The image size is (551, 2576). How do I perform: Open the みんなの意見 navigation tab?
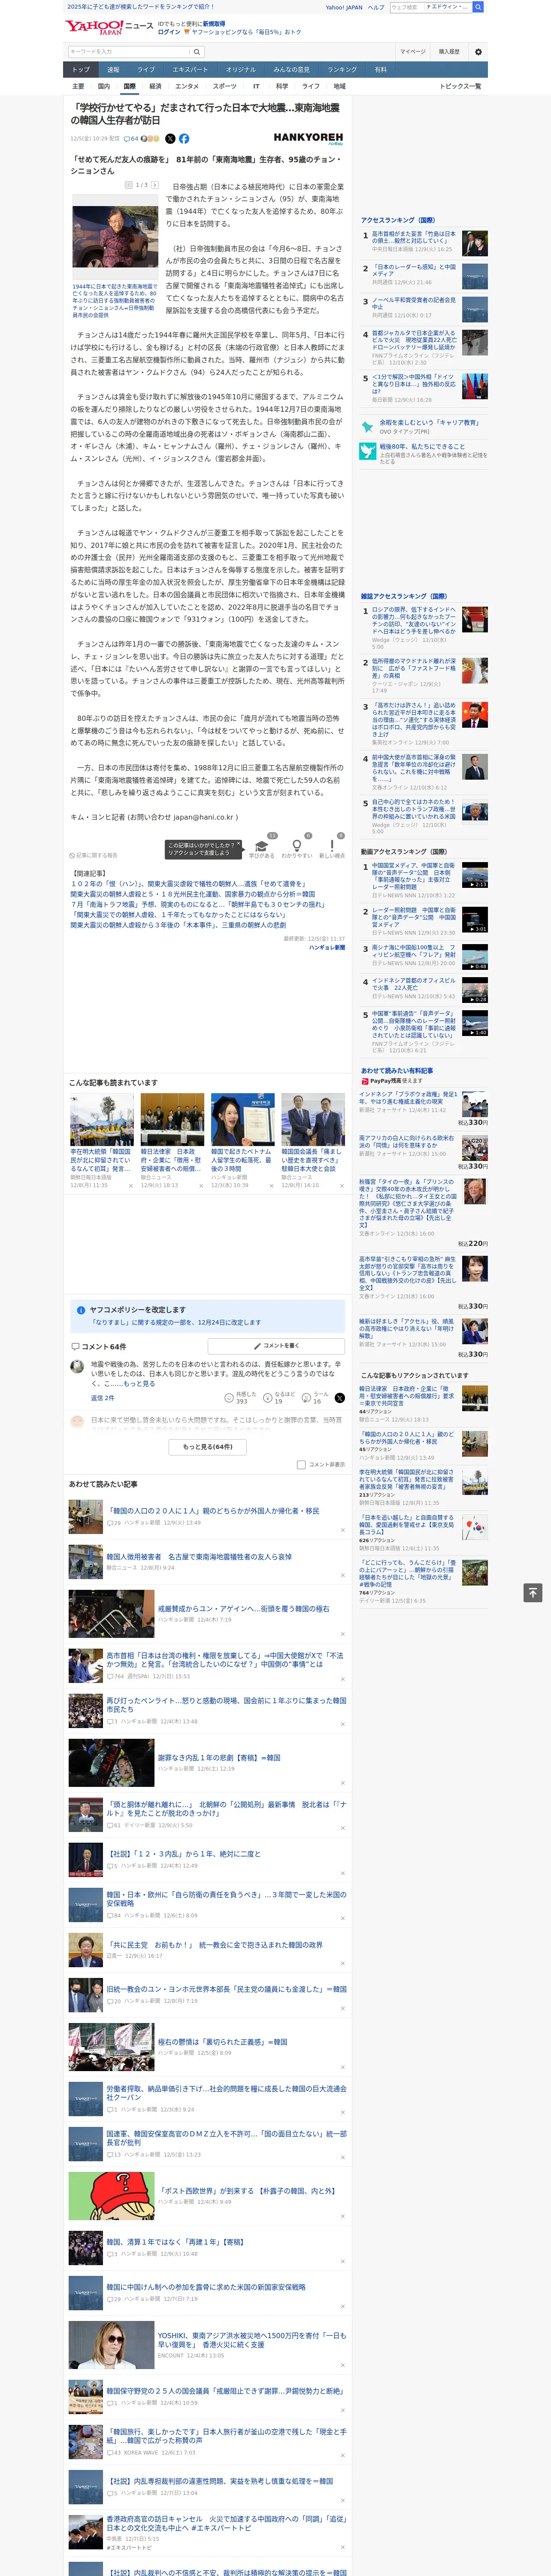(x=292, y=70)
